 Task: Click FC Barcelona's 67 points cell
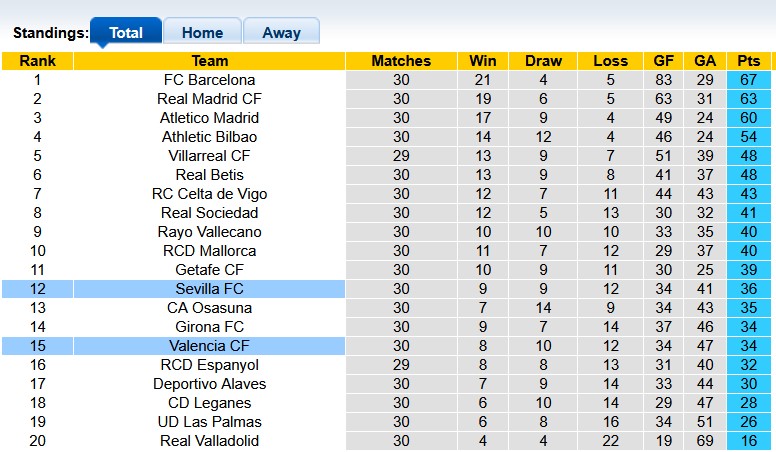tap(749, 80)
